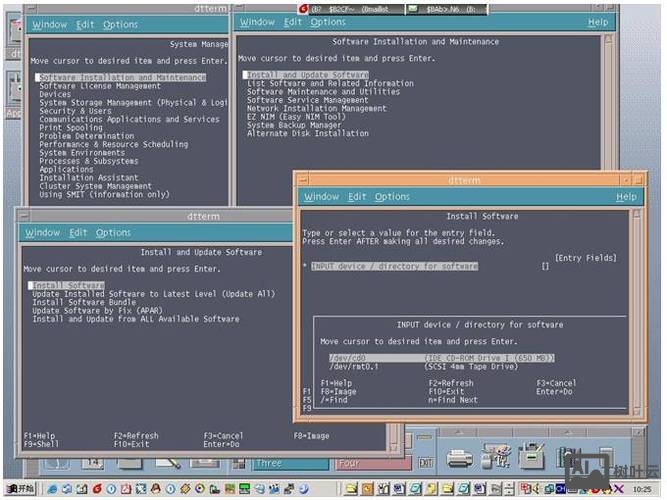Switch to workspace Three on CDE panel
This screenshot has width=667, height=500.
(269, 463)
